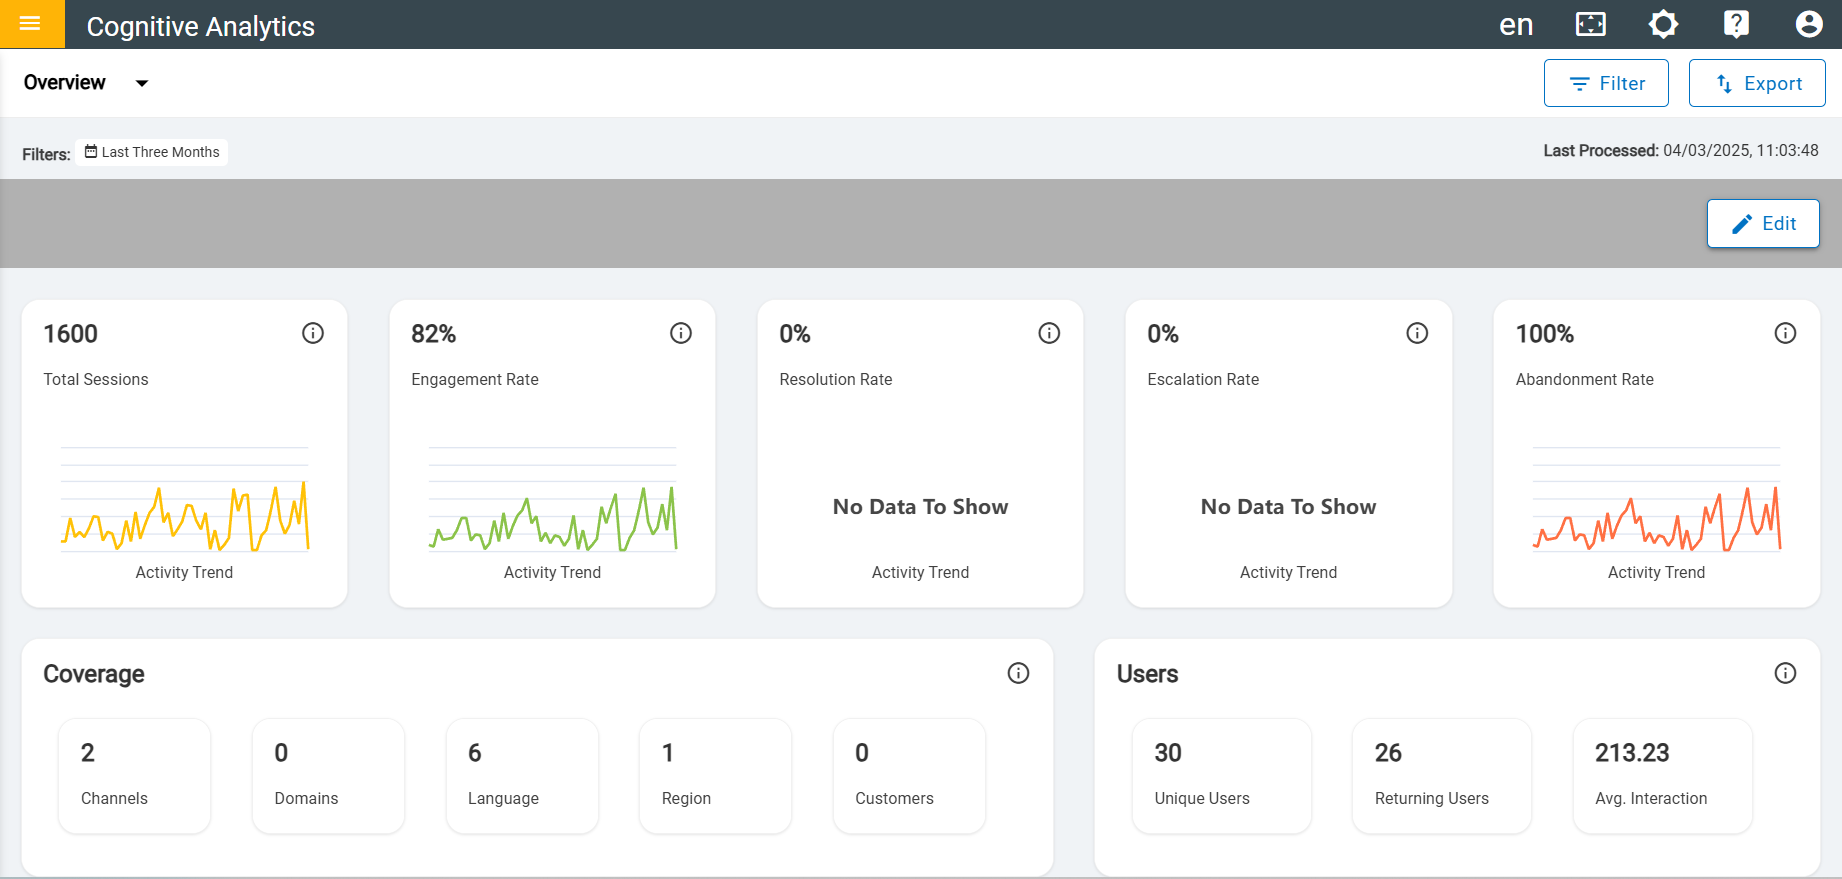Open the Filter button
The width and height of the screenshot is (1842, 879).
[x=1606, y=83]
